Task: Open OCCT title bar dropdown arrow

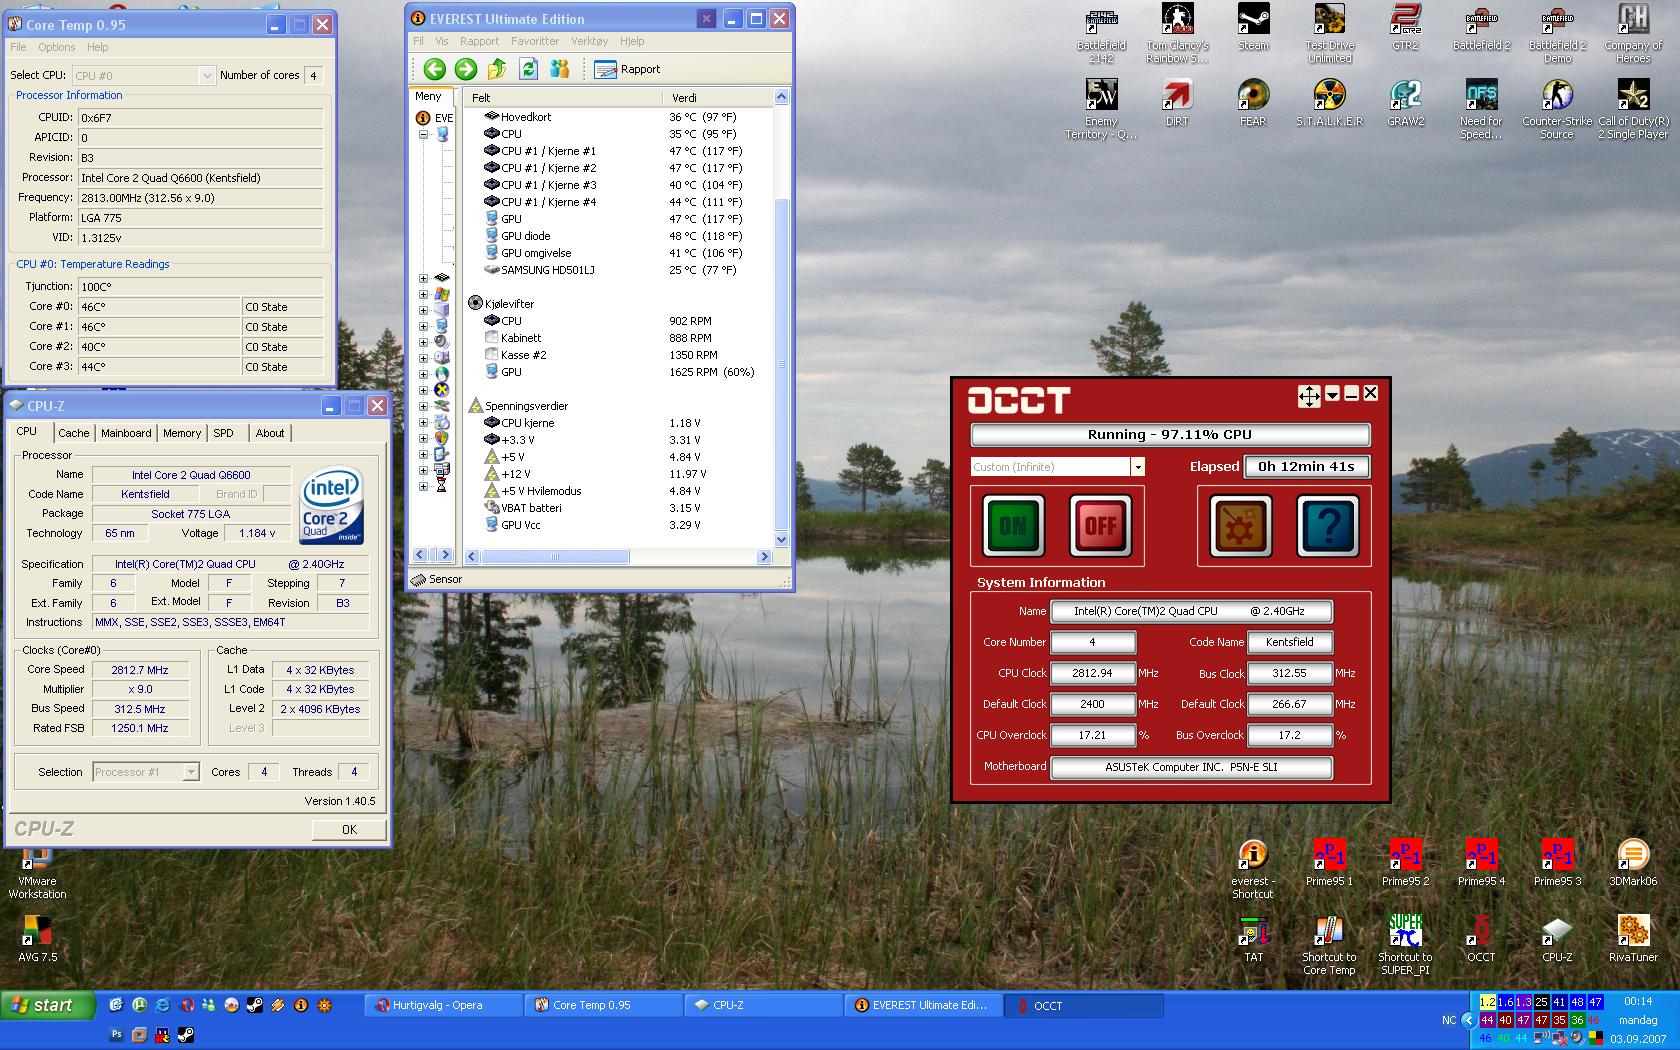Action: 1332,395
